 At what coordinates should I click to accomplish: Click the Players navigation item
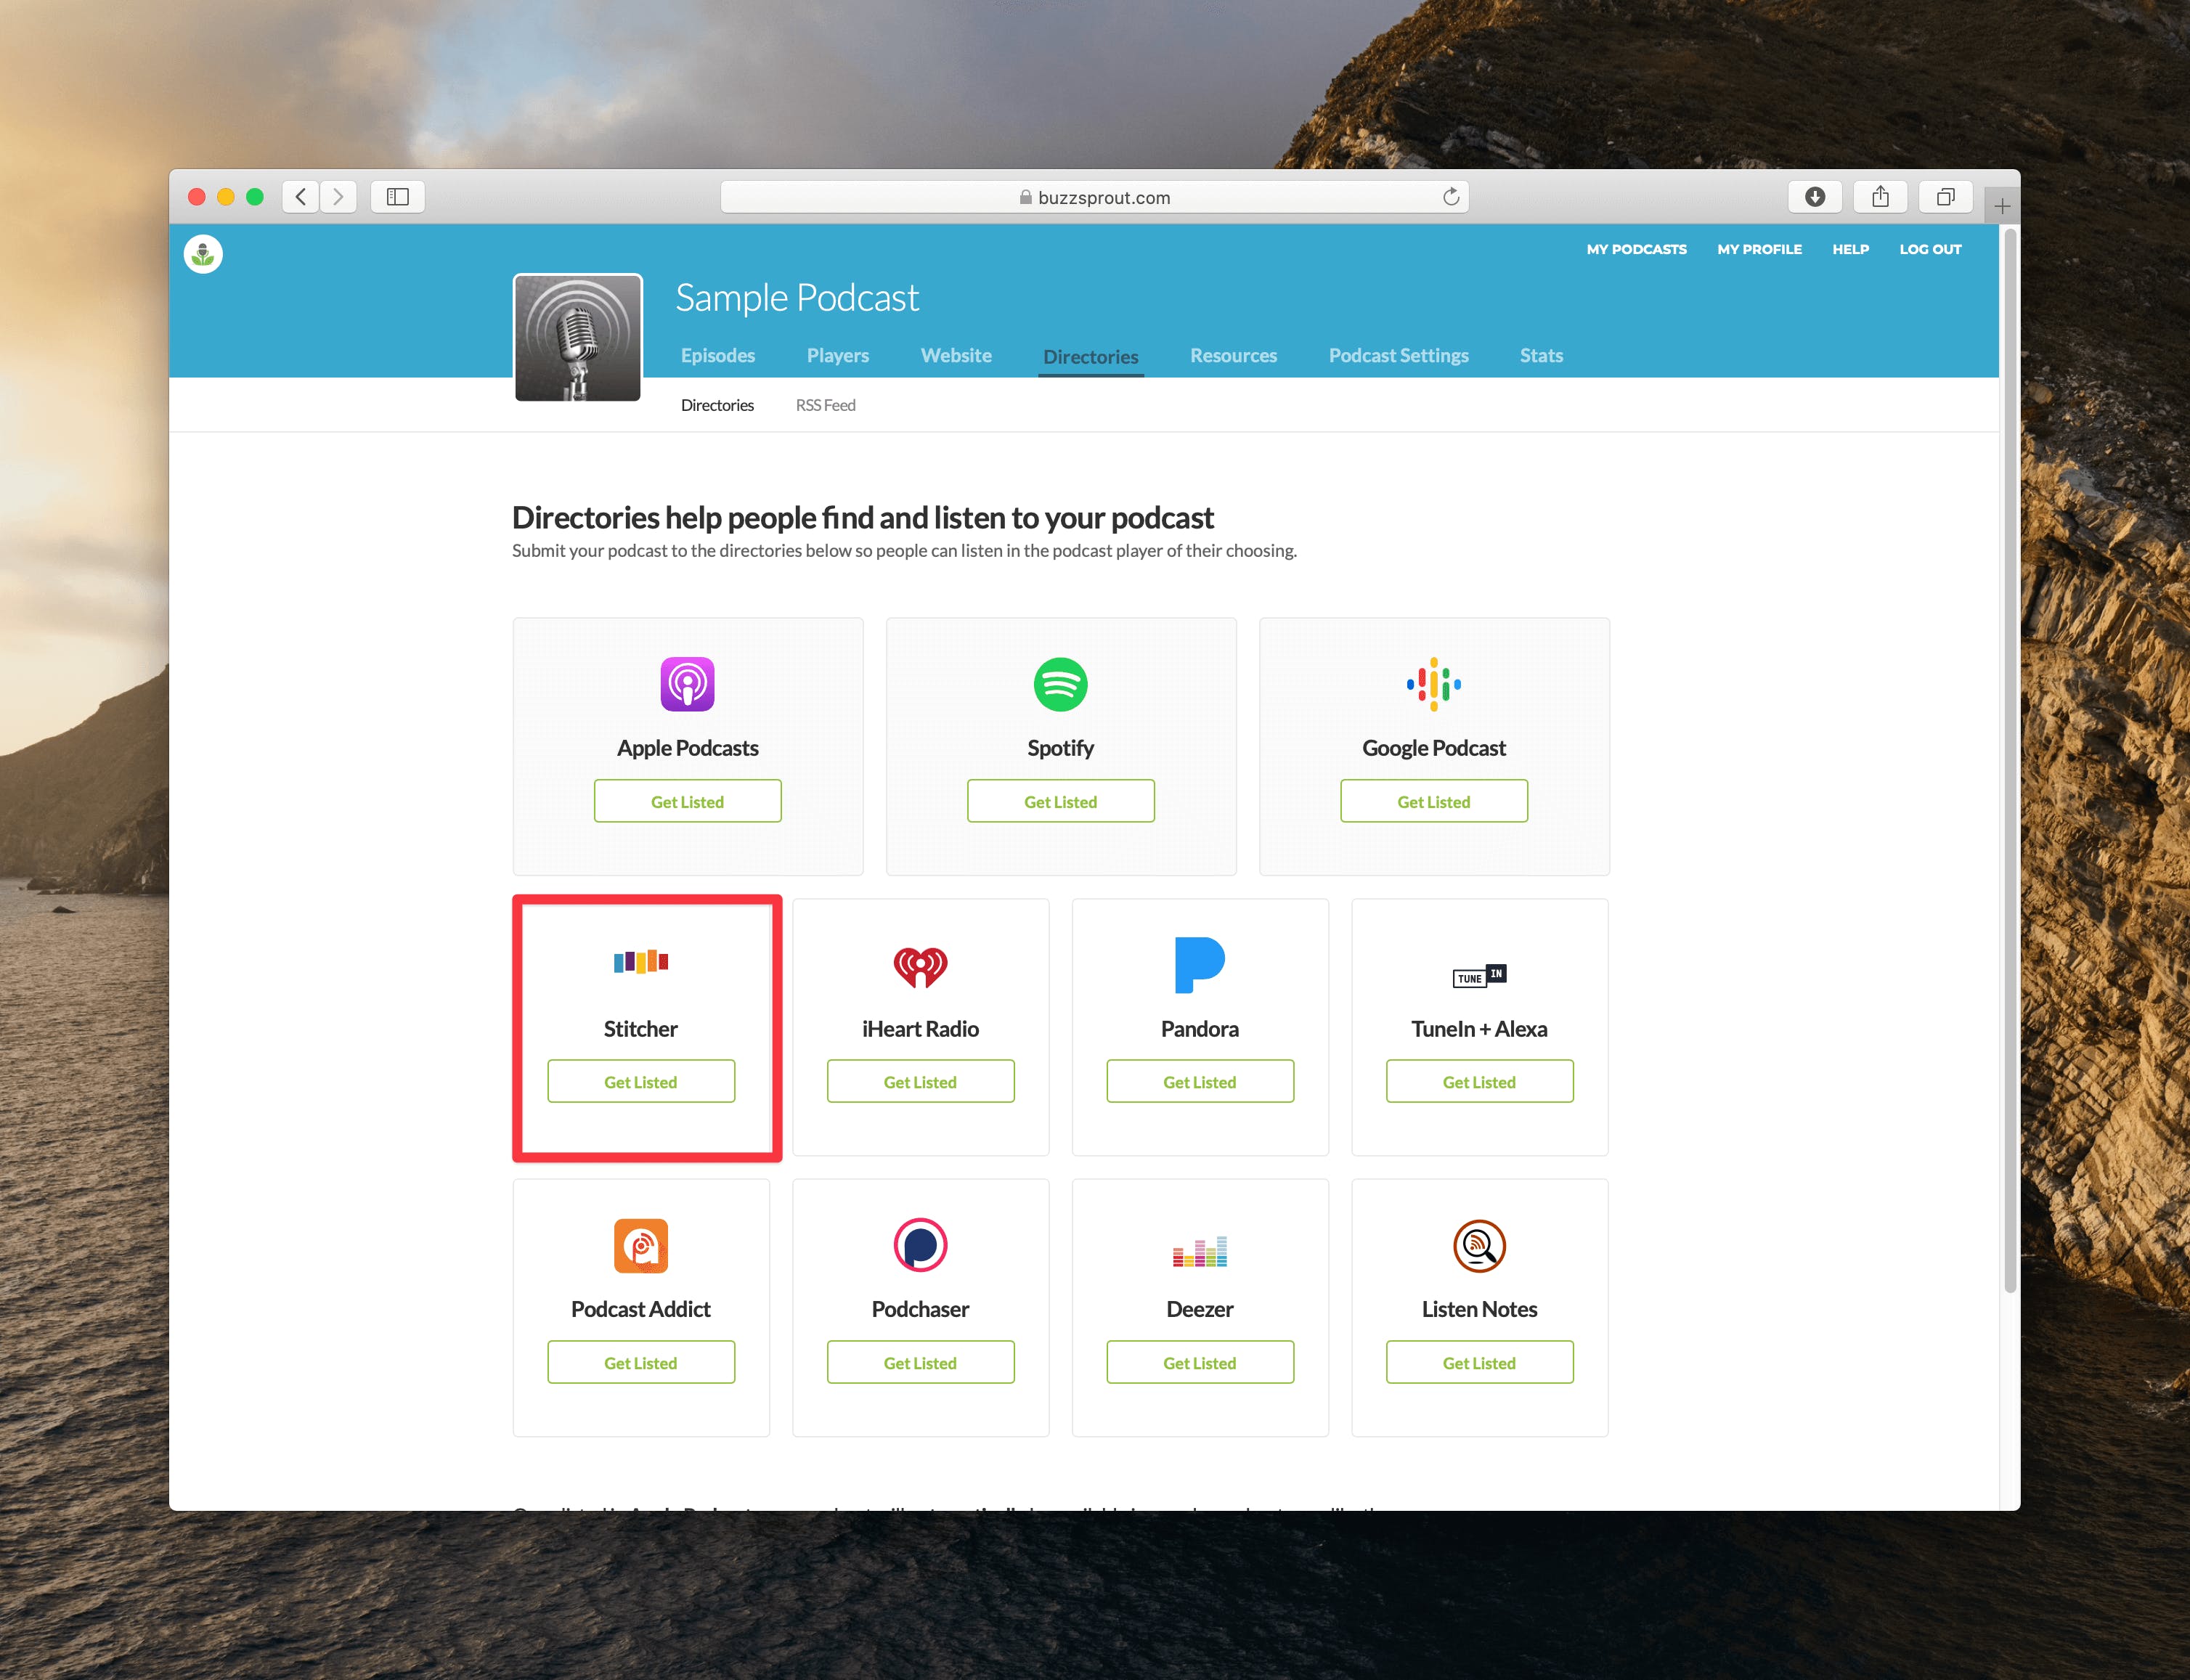point(836,355)
